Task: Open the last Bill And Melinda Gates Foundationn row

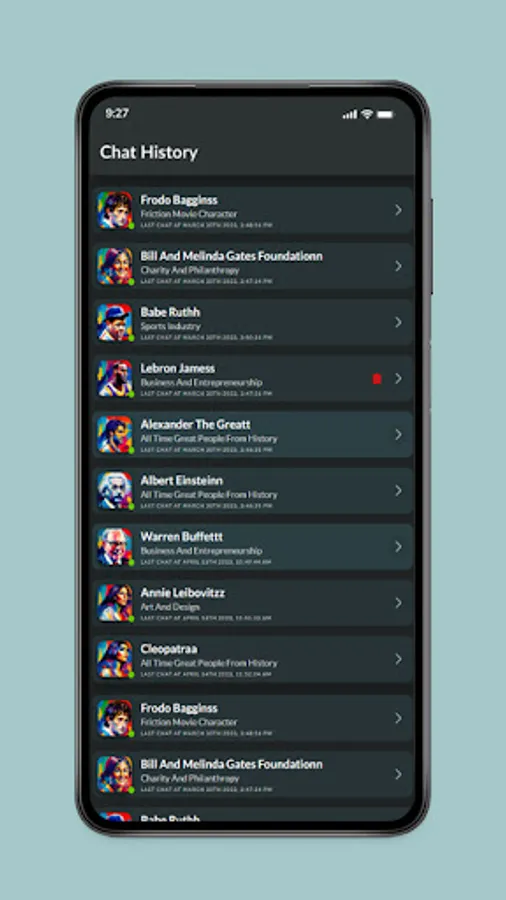Action: (252, 774)
